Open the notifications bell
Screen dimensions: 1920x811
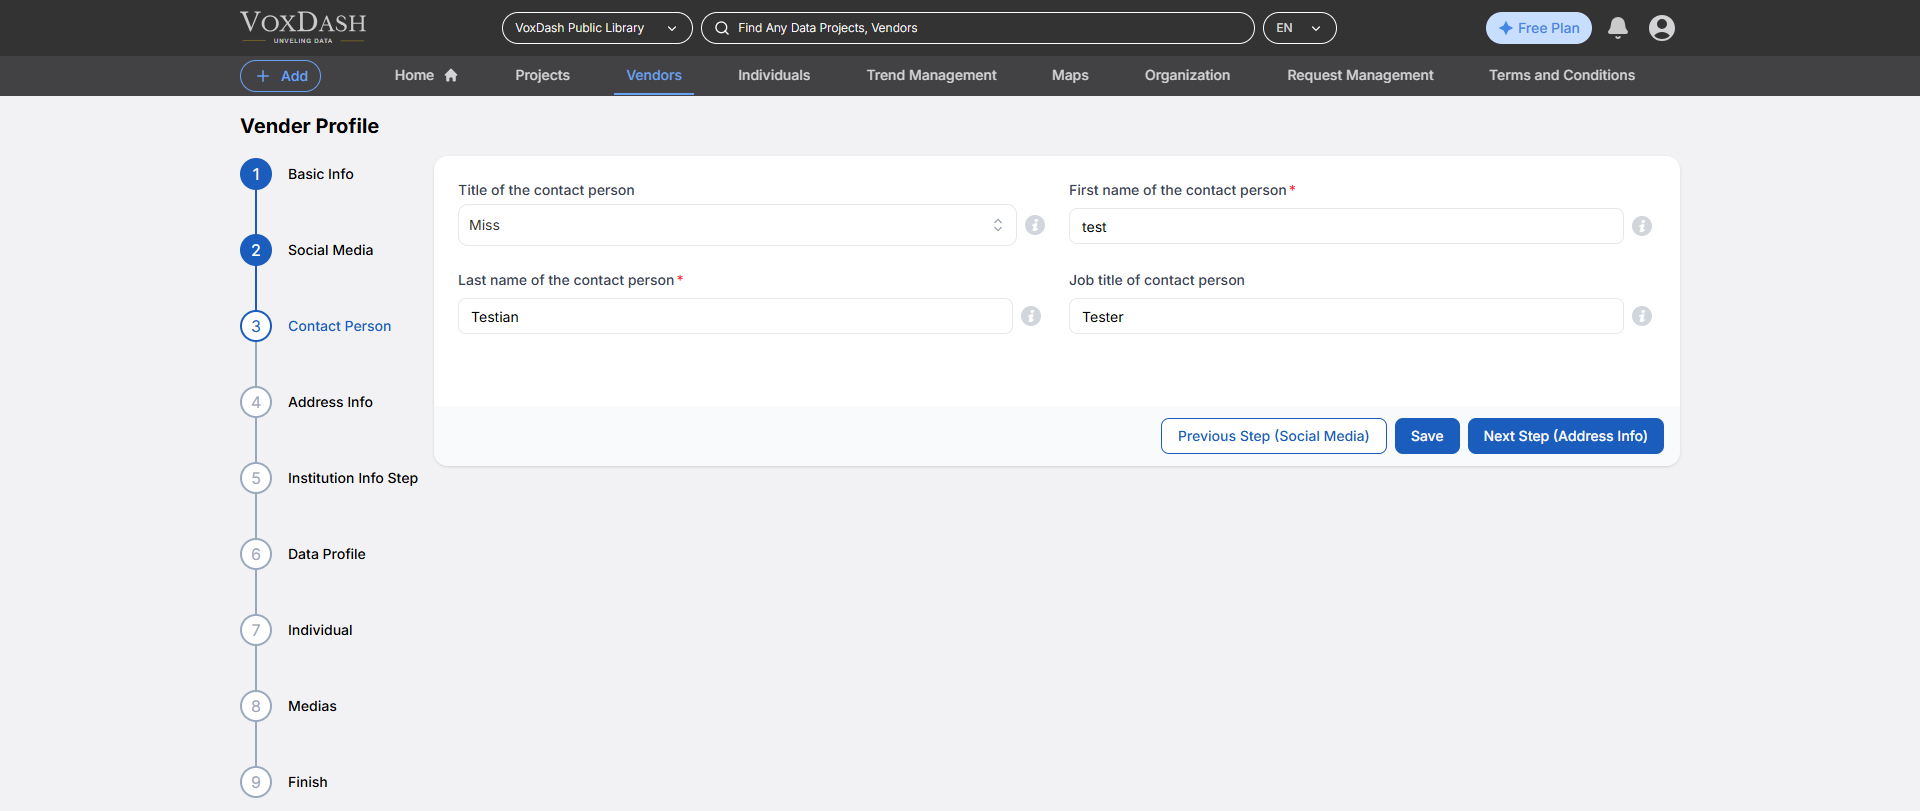(1618, 28)
